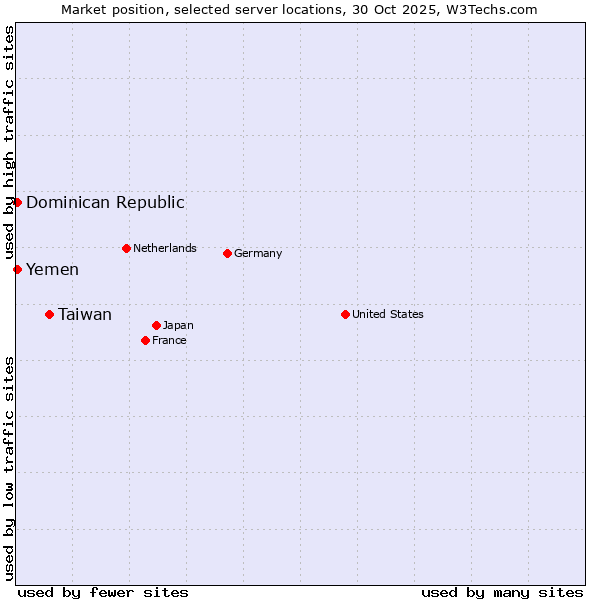Click the Yemen text label
The width and height of the screenshot is (600, 600).
(52, 269)
